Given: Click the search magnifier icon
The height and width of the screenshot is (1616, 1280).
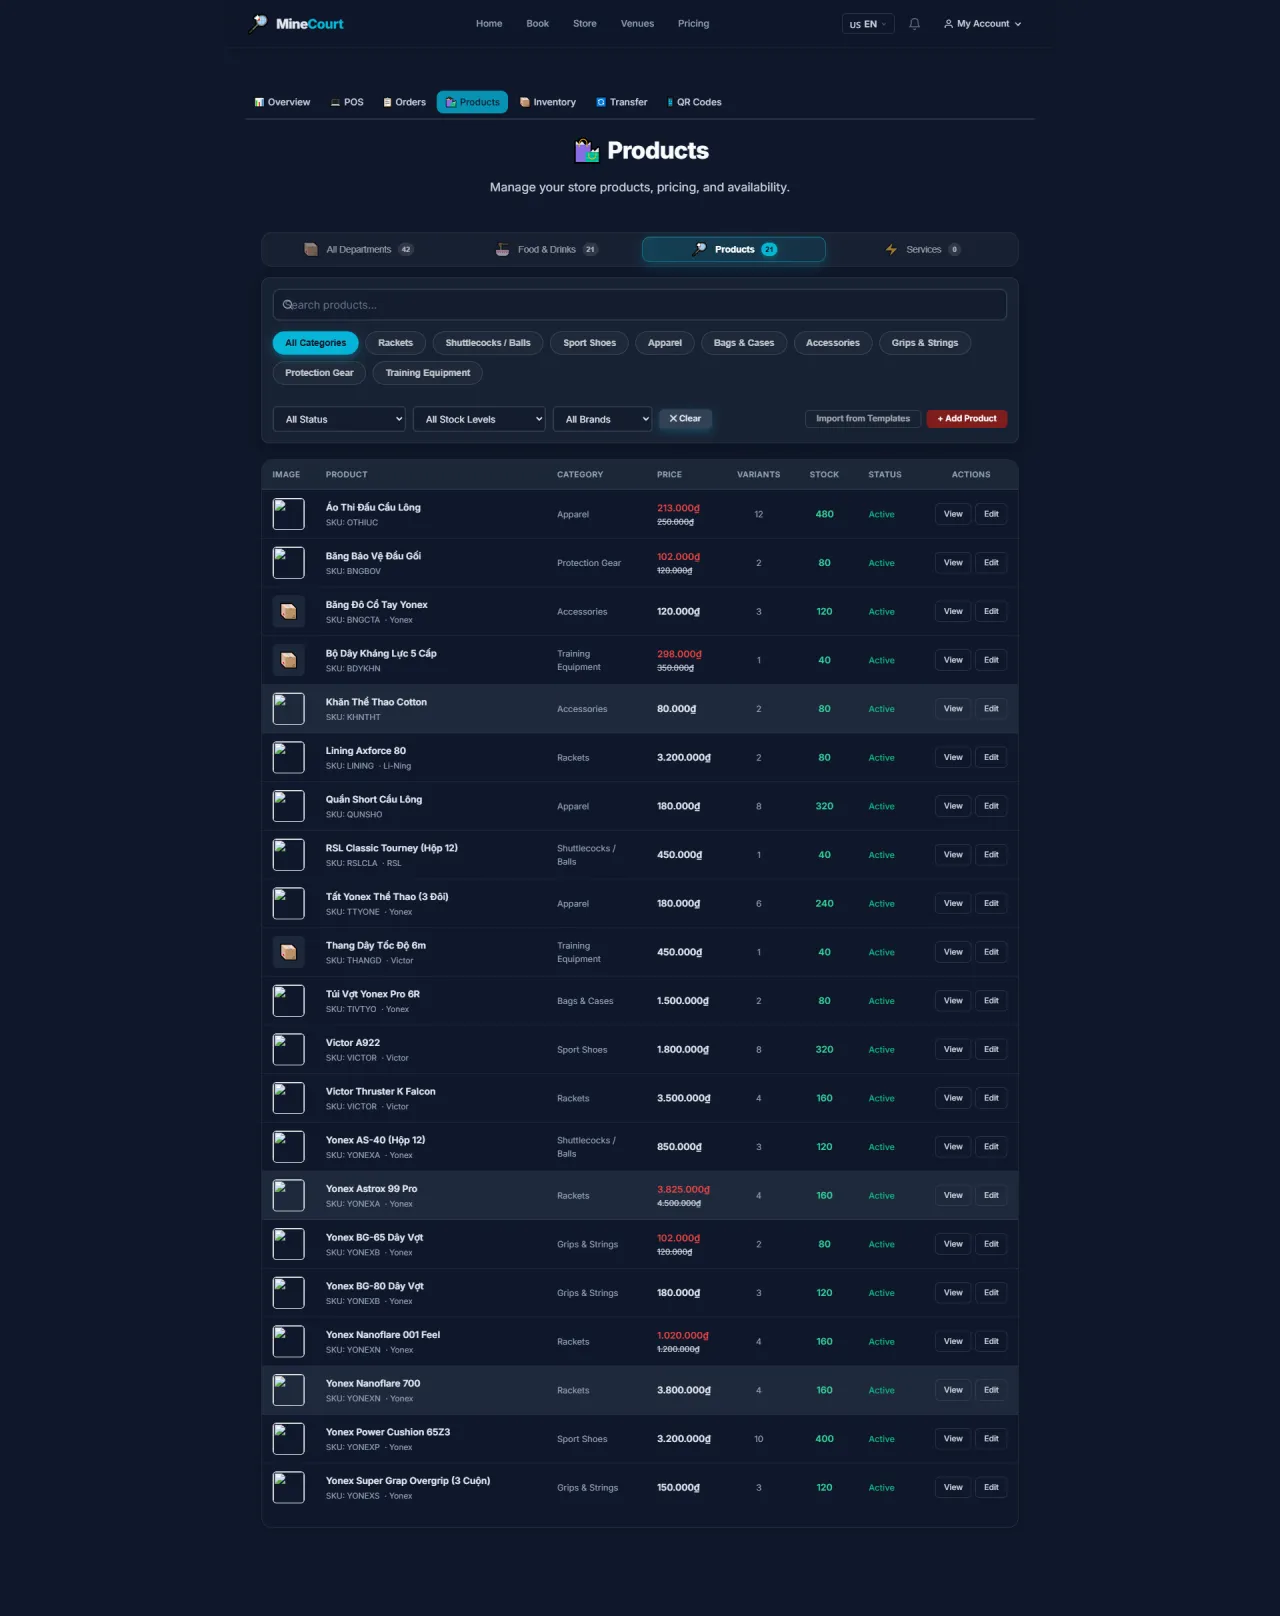Looking at the screenshot, I should point(288,305).
